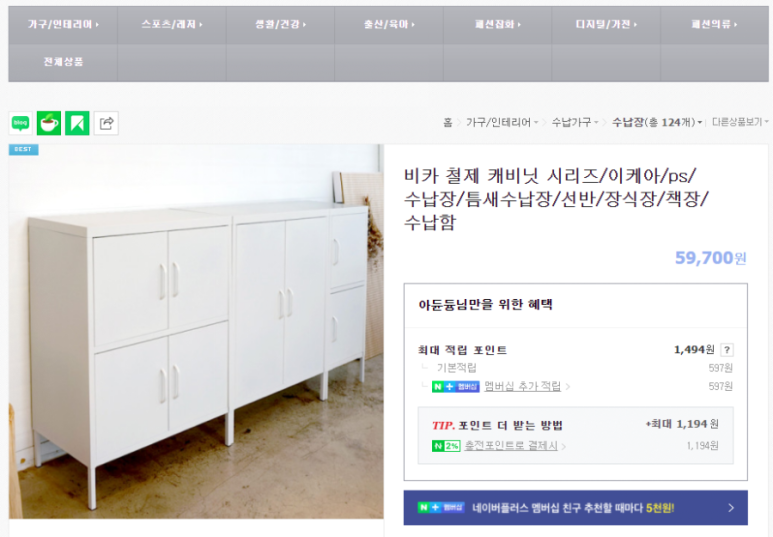
Task: Share product to Naver Blog icon
Action: click(21, 123)
